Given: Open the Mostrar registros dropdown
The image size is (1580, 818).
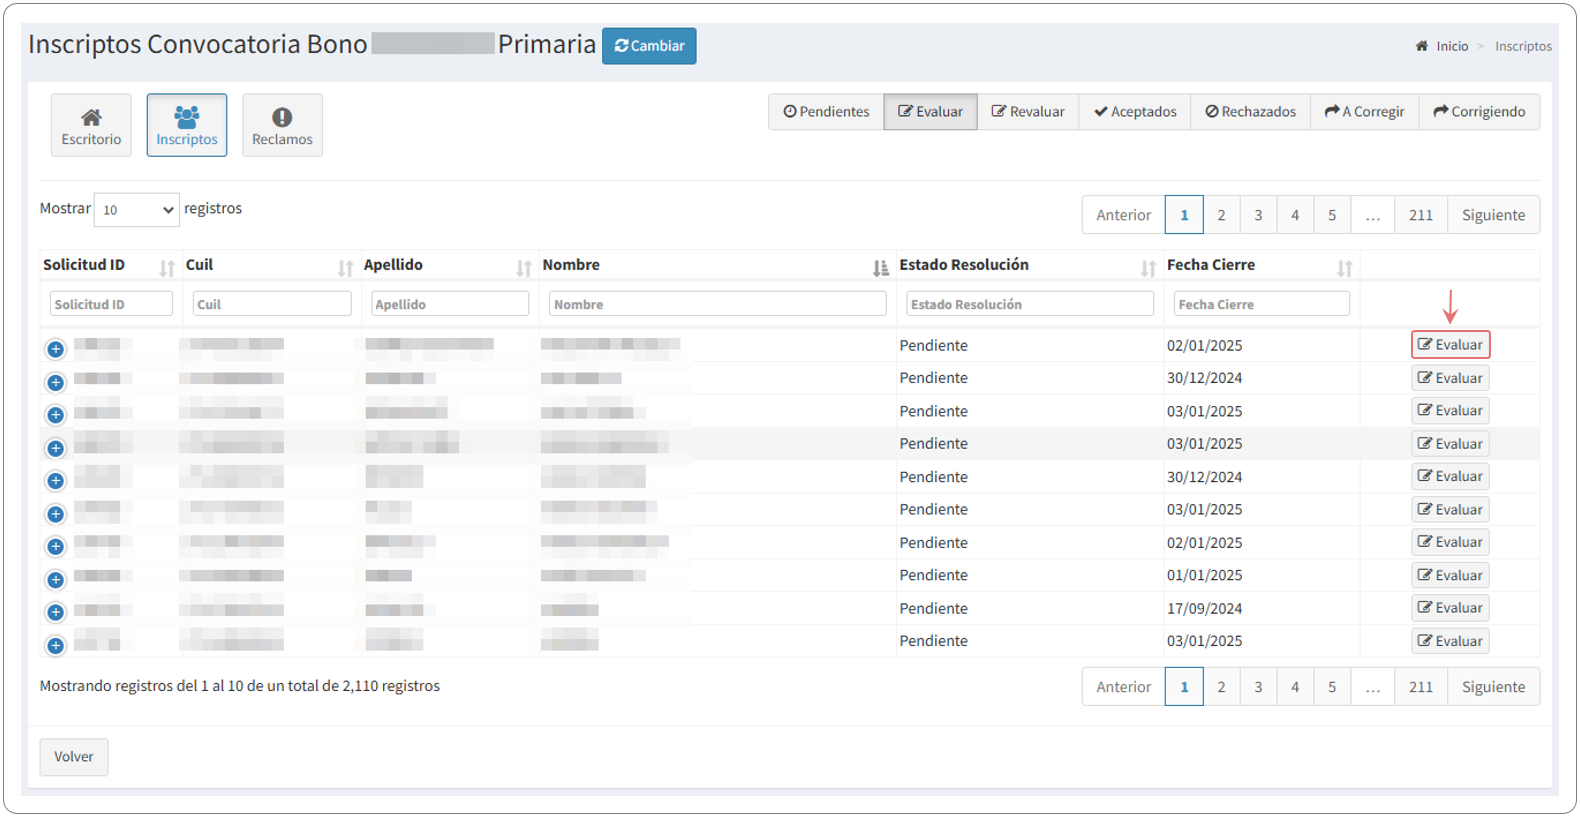Looking at the screenshot, I should 136,210.
